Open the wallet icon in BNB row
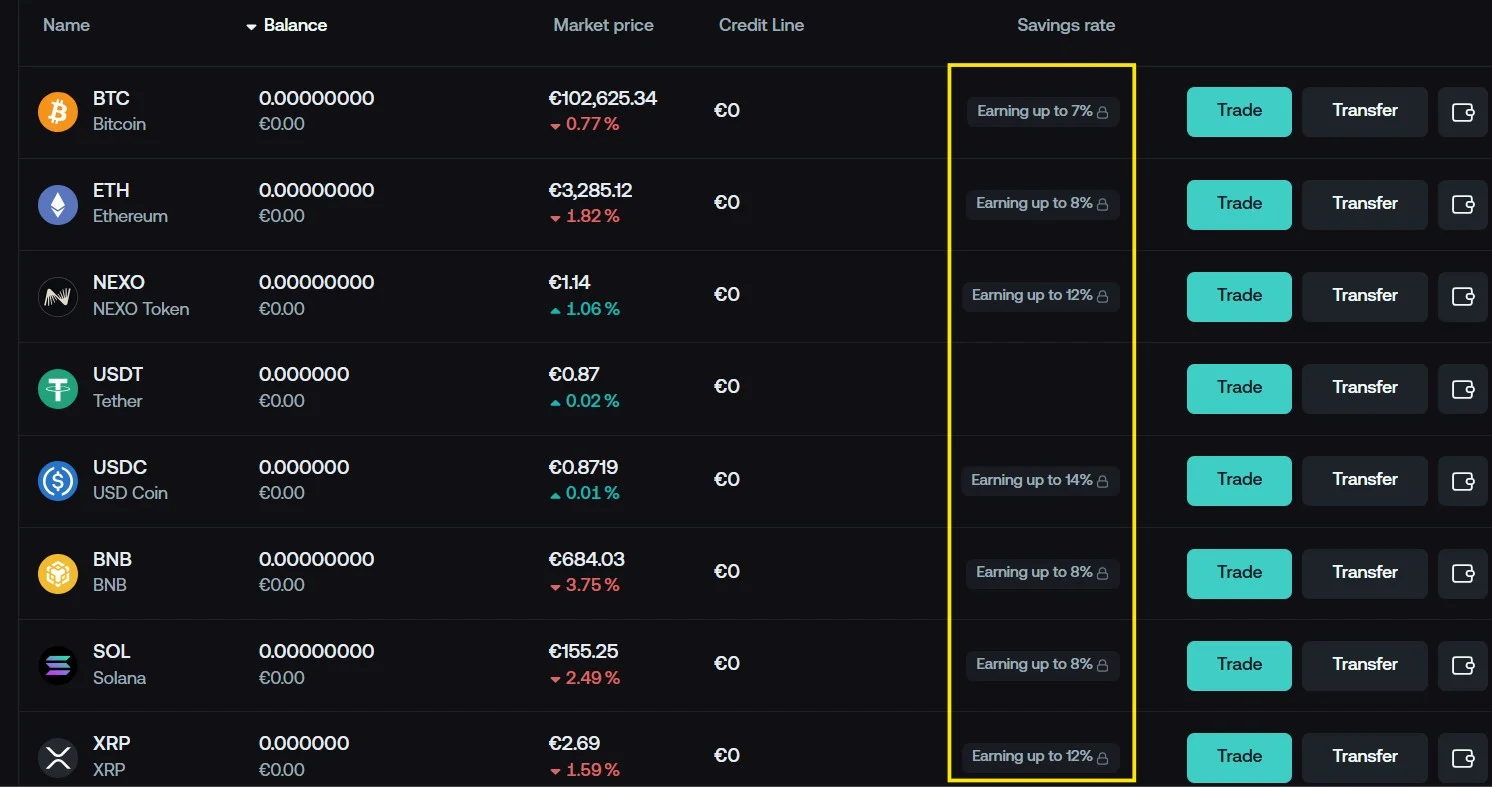 tap(1463, 573)
